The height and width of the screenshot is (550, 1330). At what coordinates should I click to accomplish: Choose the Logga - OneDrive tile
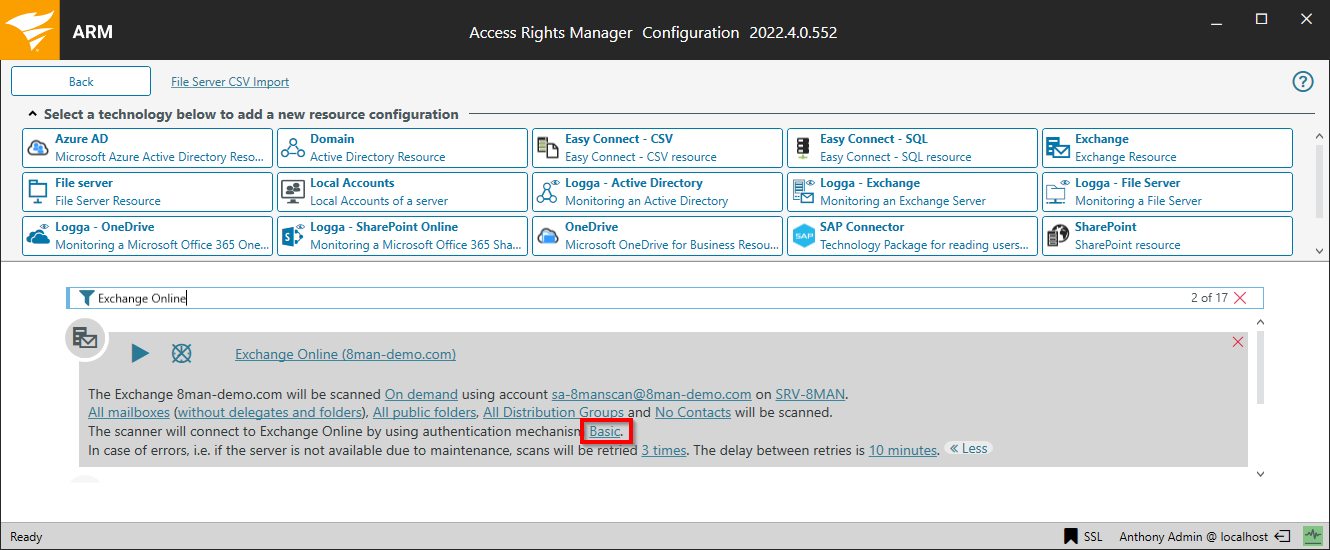coord(147,236)
